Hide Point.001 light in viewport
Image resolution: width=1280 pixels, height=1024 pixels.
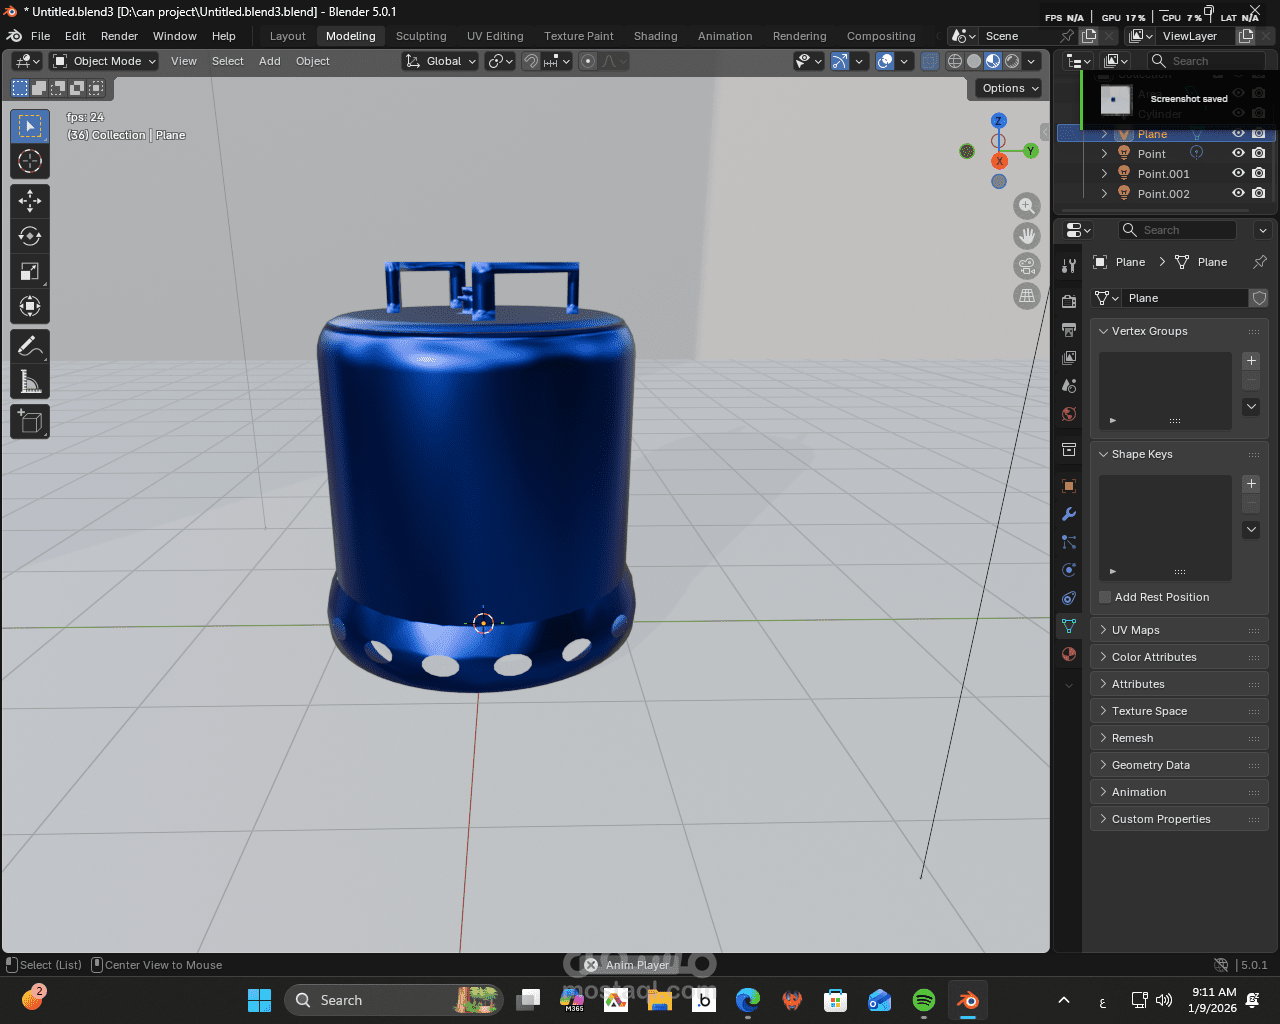[1238, 173]
